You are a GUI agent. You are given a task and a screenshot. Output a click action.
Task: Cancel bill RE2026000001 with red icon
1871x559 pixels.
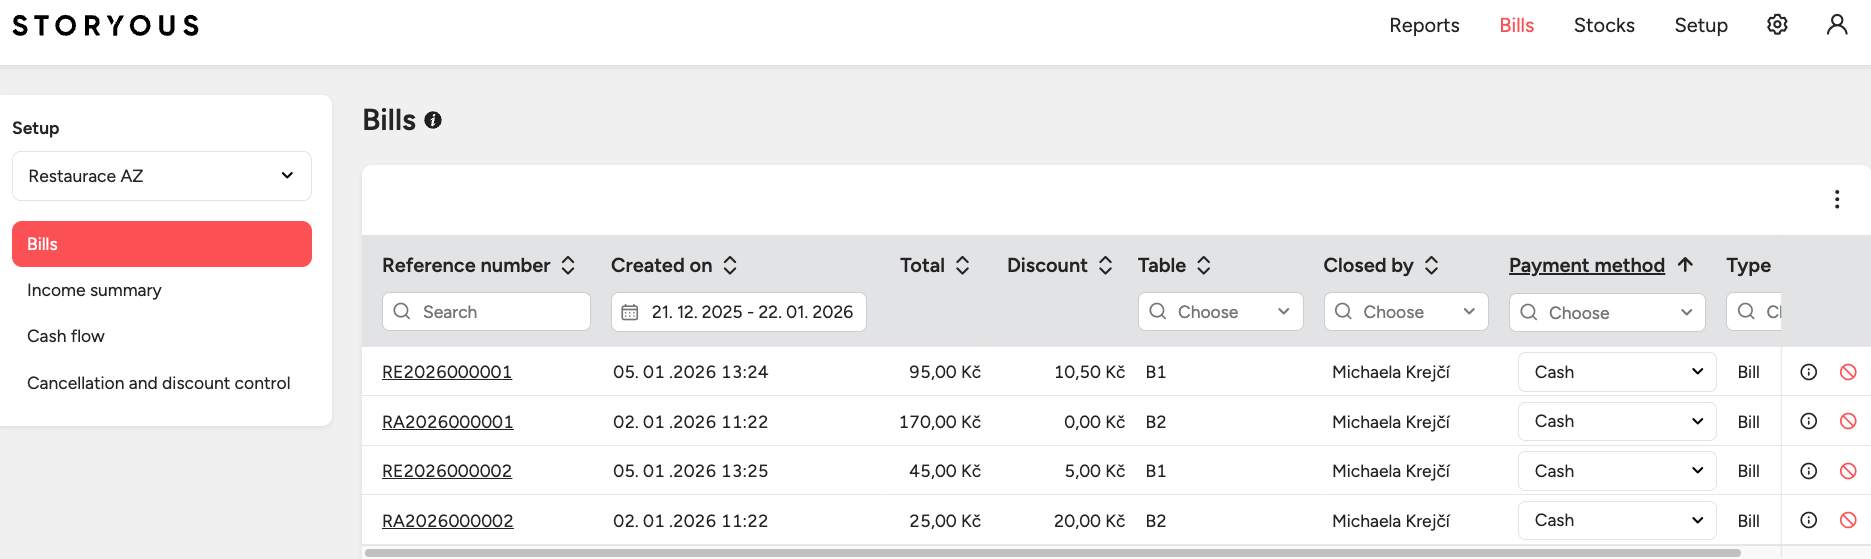[x=1848, y=372]
